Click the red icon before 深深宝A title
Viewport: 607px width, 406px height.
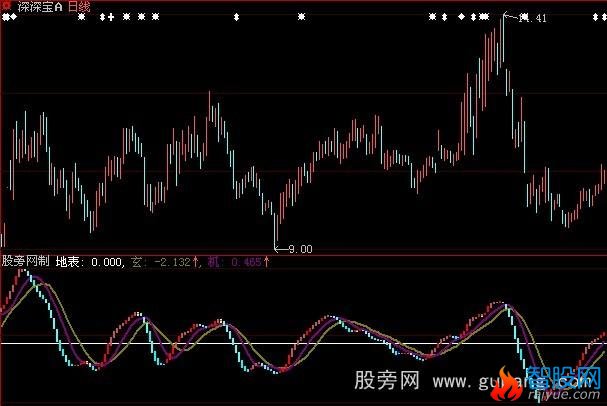[6, 6]
